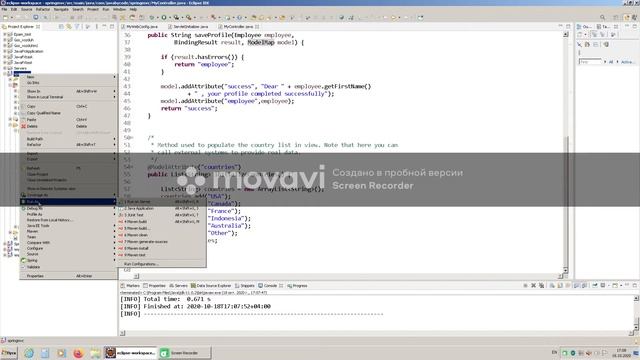Viewport: 640px width, 360px height.
Task: Open Screen Recorder taskbar button
Action: pos(185,353)
